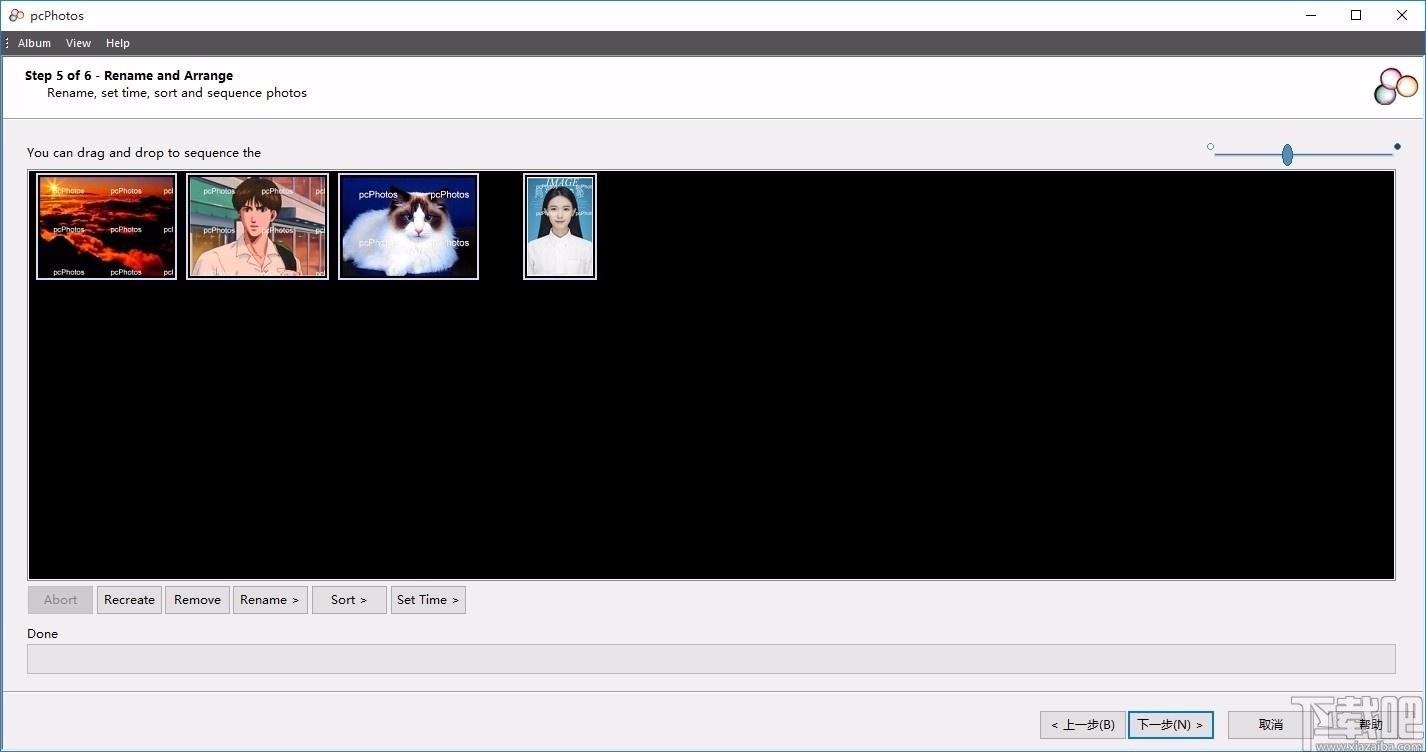The height and width of the screenshot is (752, 1426).
Task: Click the filled dot at slider maximum
Action: click(x=1397, y=147)
